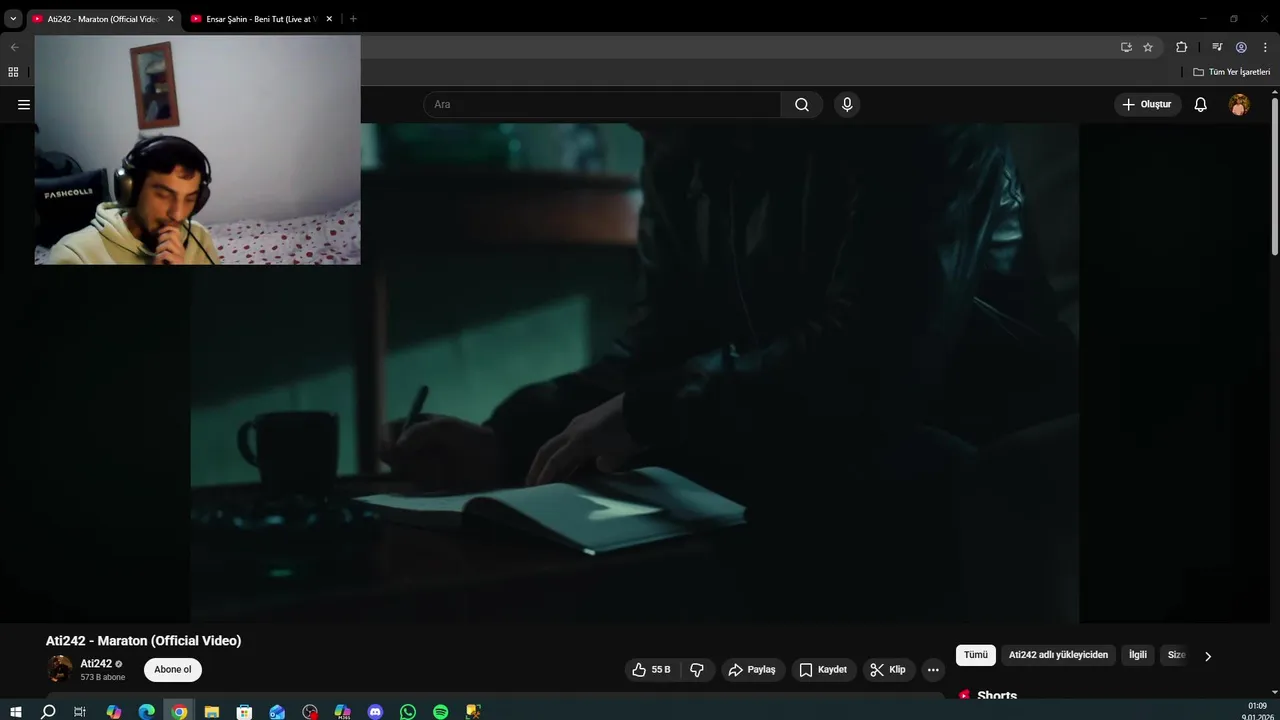Open Microsoft 365 taskbar icon

click(x=342, y=712)
